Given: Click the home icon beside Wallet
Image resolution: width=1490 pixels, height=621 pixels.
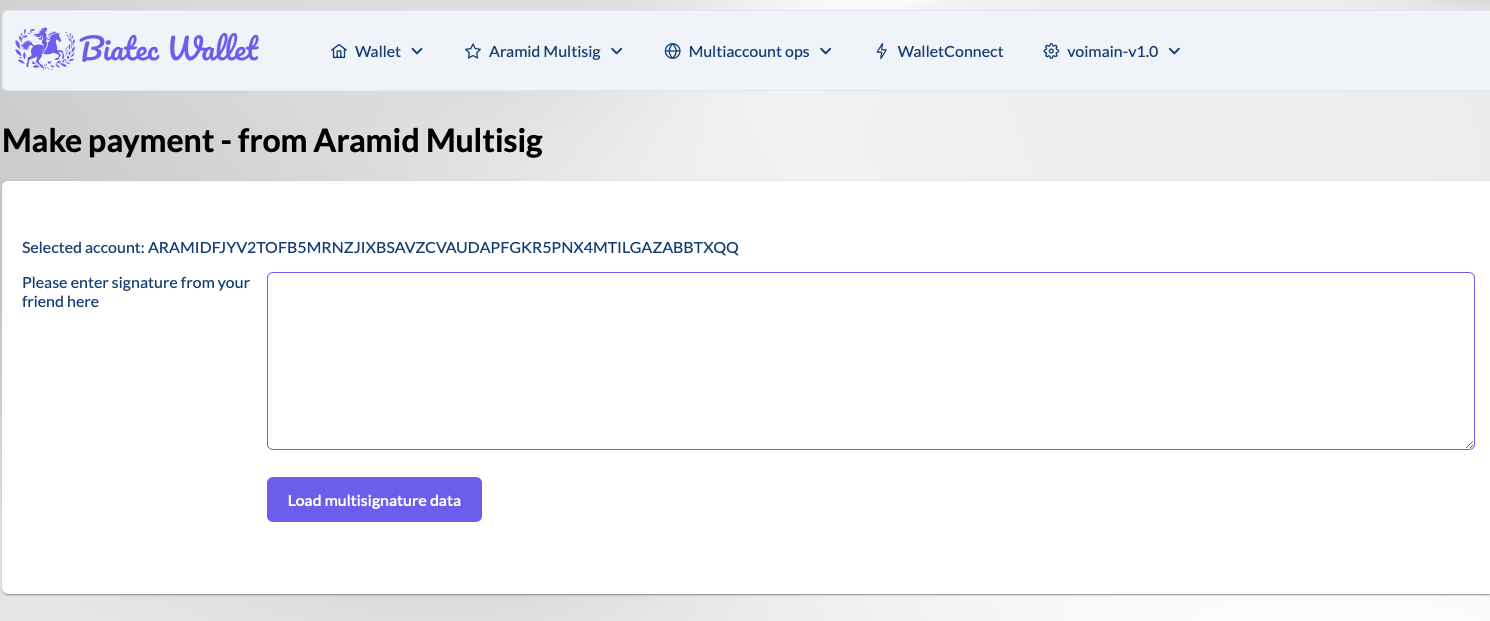Looking at the screenshot, I should [339, 51].
